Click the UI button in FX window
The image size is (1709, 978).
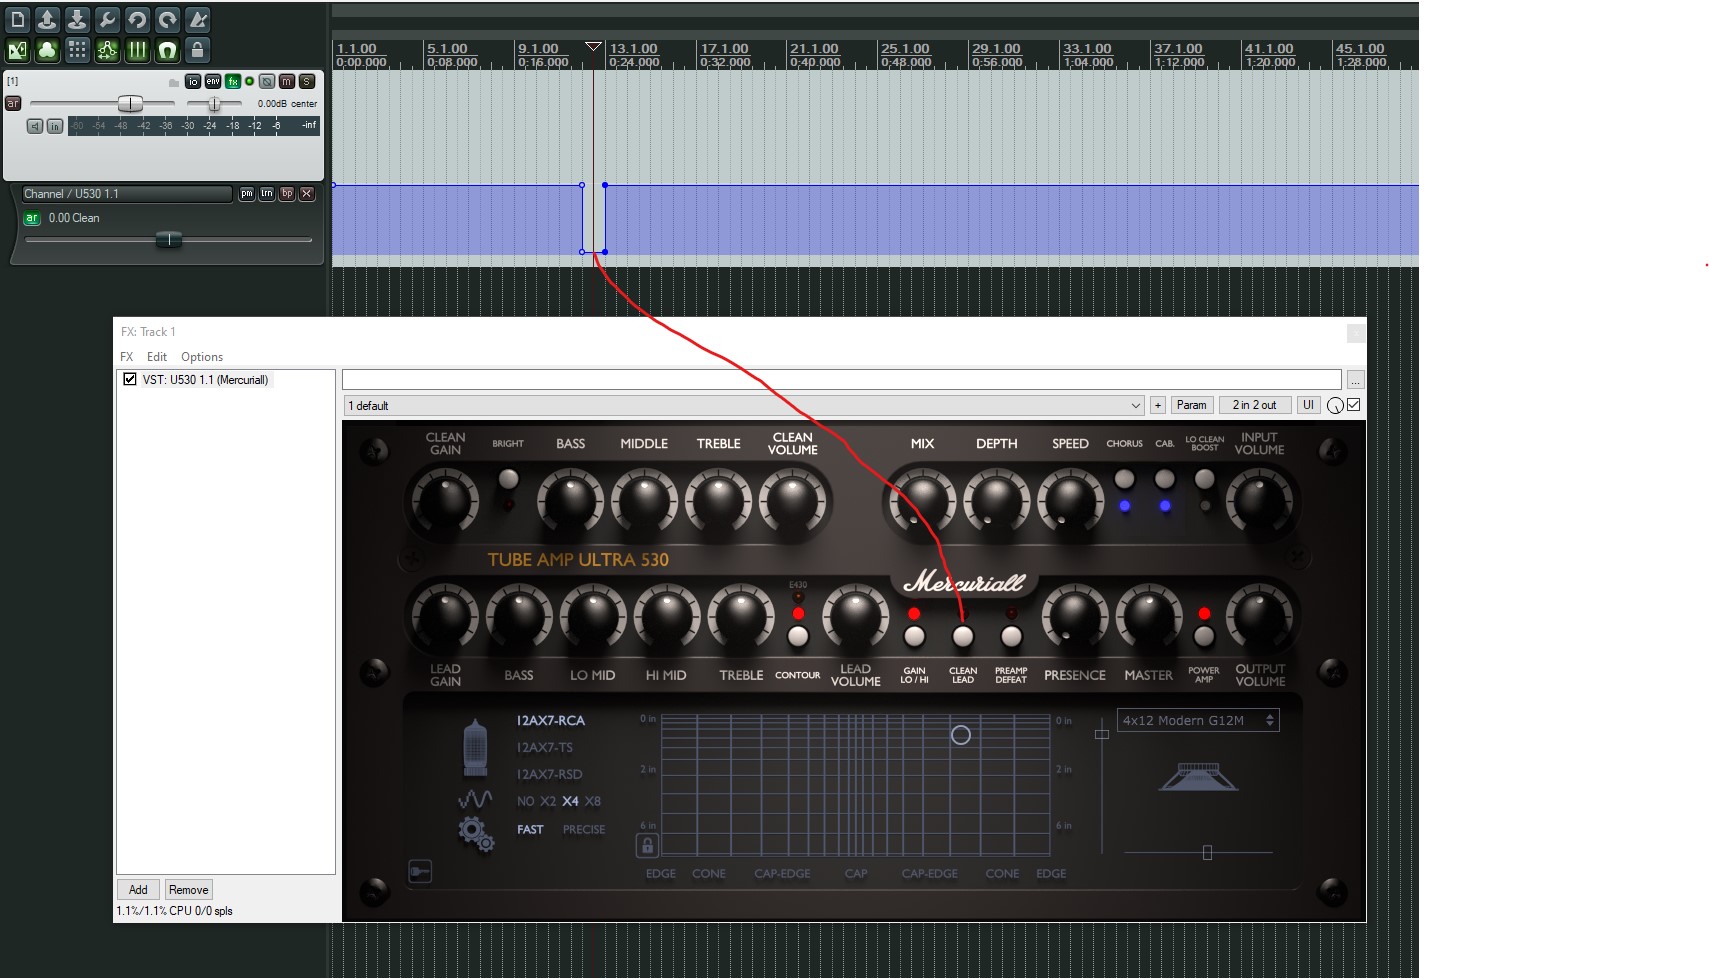(x=1308, y=405)
